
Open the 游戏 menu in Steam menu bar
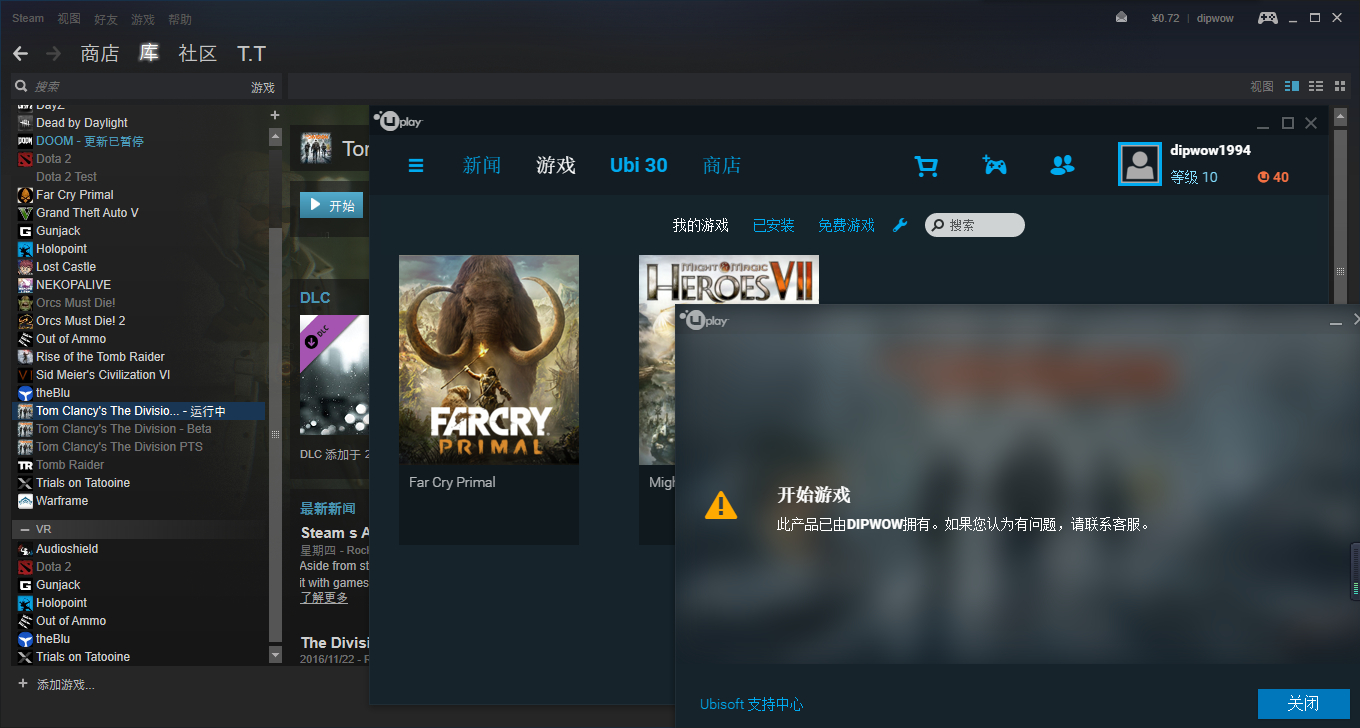143,18
